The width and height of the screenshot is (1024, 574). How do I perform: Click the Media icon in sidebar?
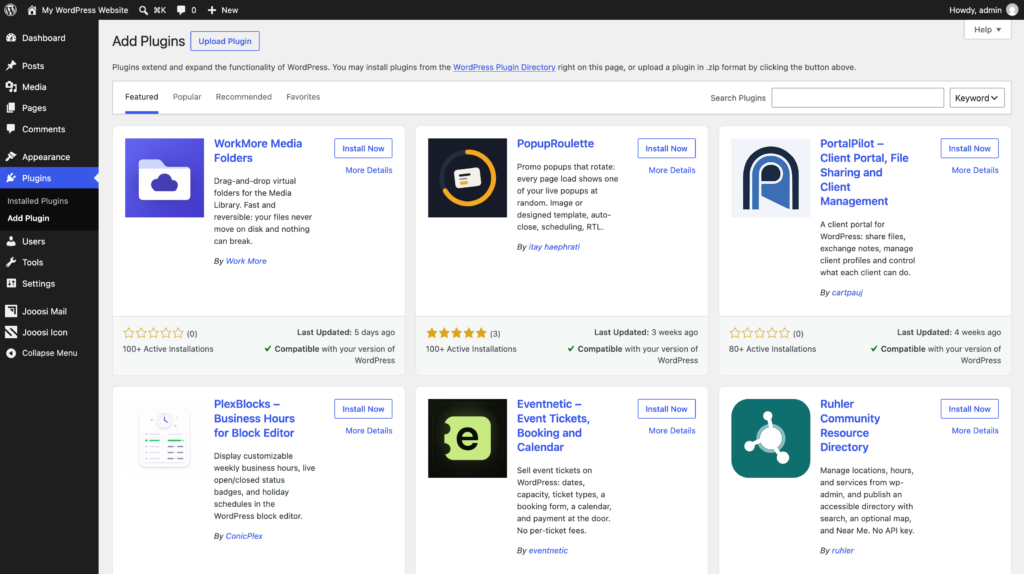(x=11, y=86)
